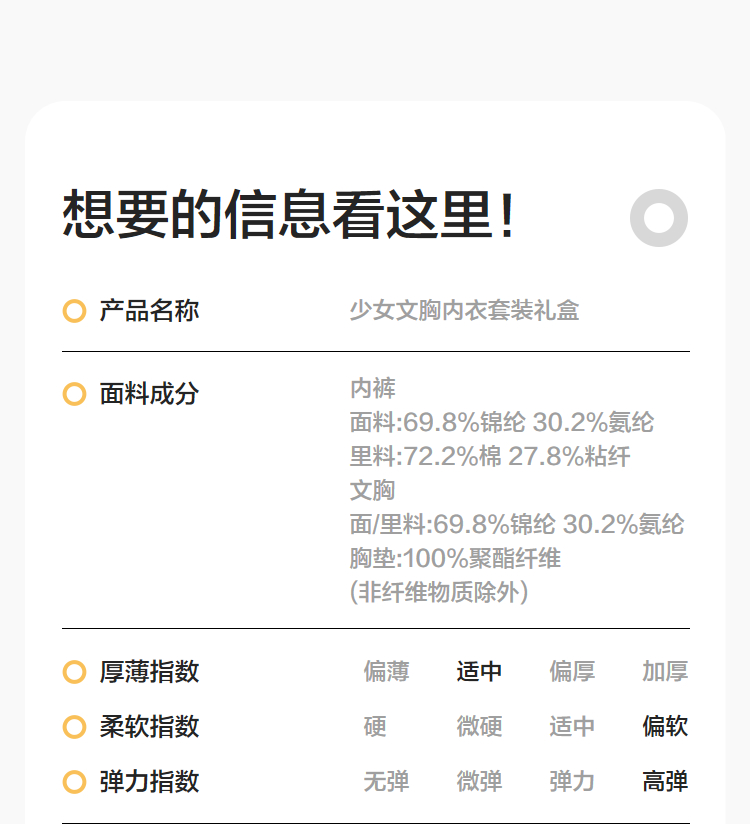Select 适中 in the 厚薄指数 row
750x824 pixels.
click(479, 672)
